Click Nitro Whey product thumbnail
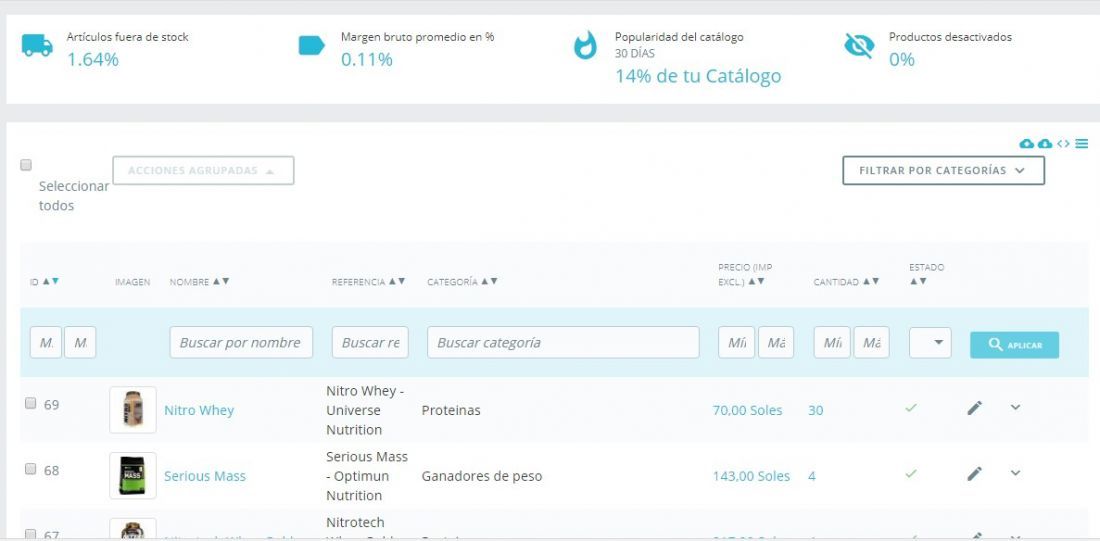Viewport: 1100px width, 541px height. pos(133,410)
